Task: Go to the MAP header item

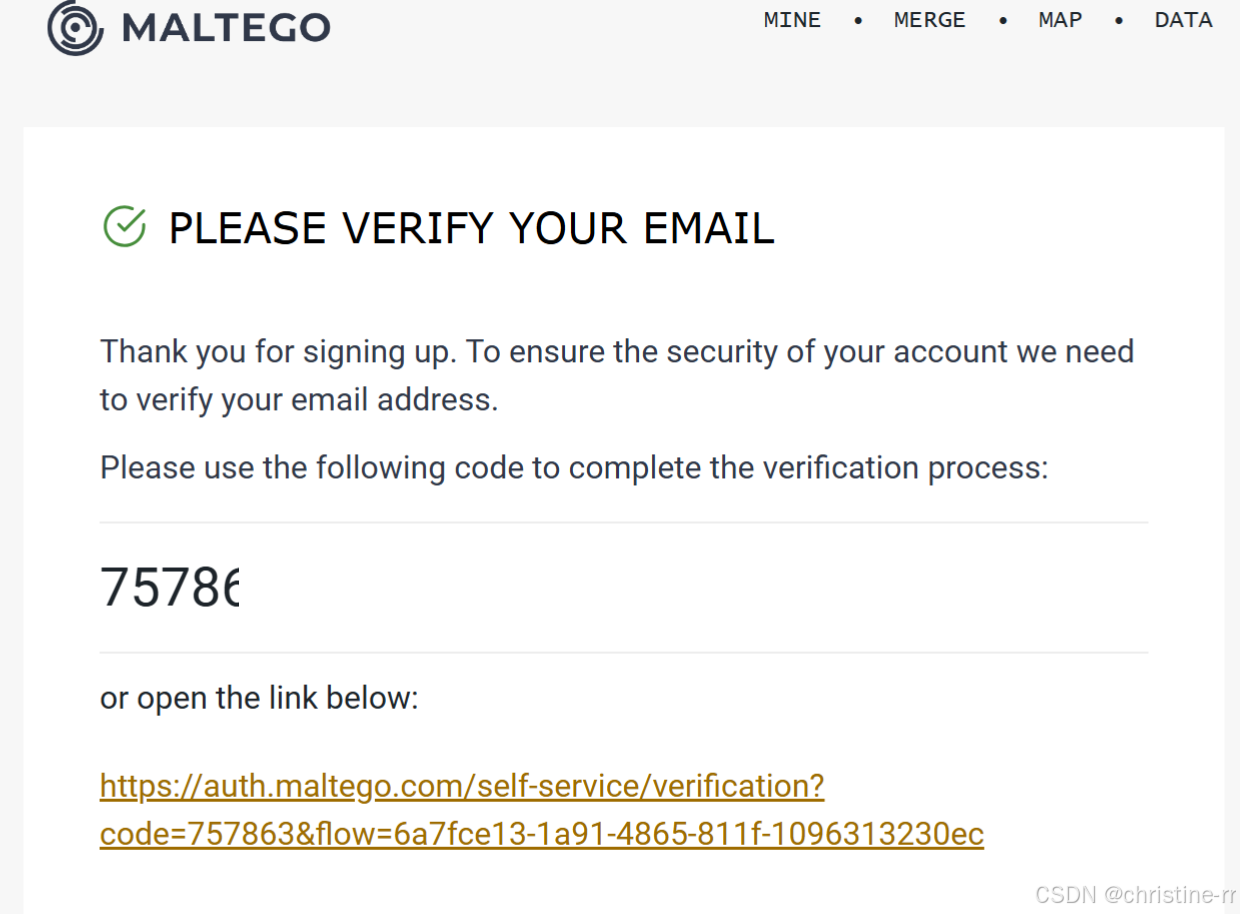Action: coord(1060,20)
